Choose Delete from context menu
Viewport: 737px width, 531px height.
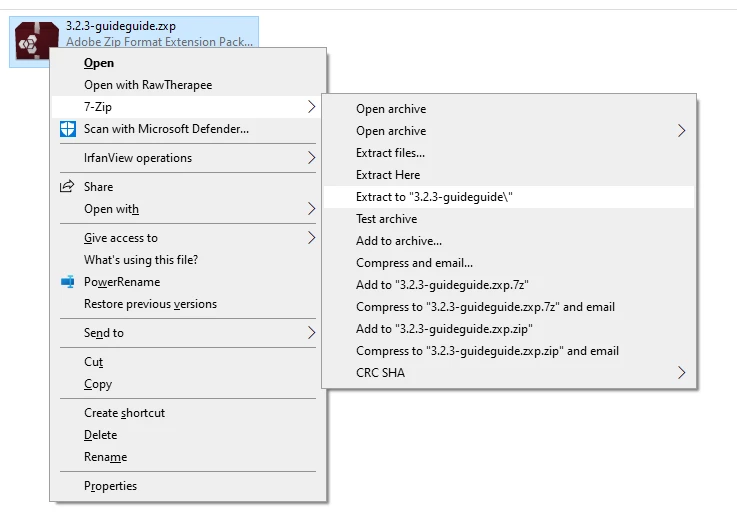[188, 435]
